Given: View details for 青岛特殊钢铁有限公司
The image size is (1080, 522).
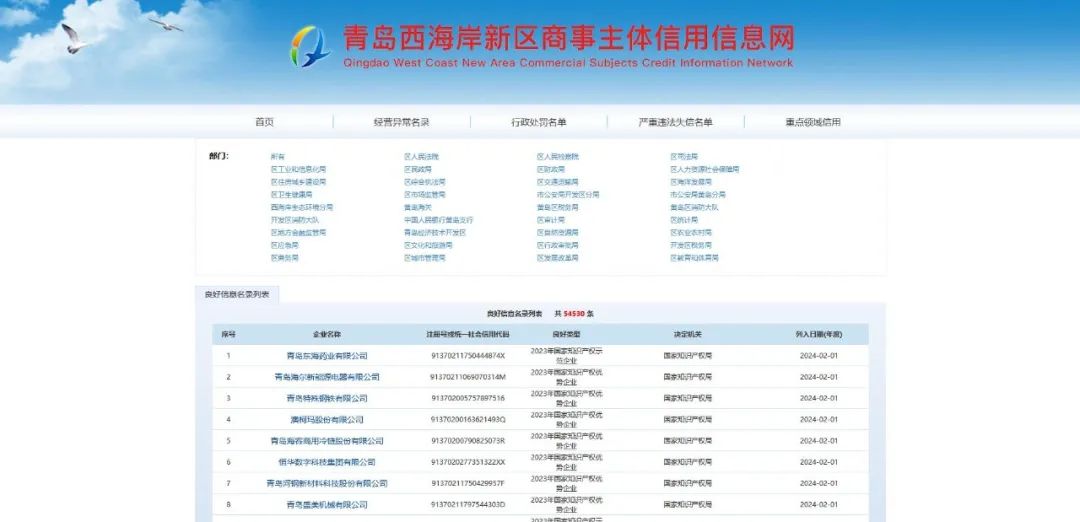Looking at the screenshot, I should click(327, 398).
